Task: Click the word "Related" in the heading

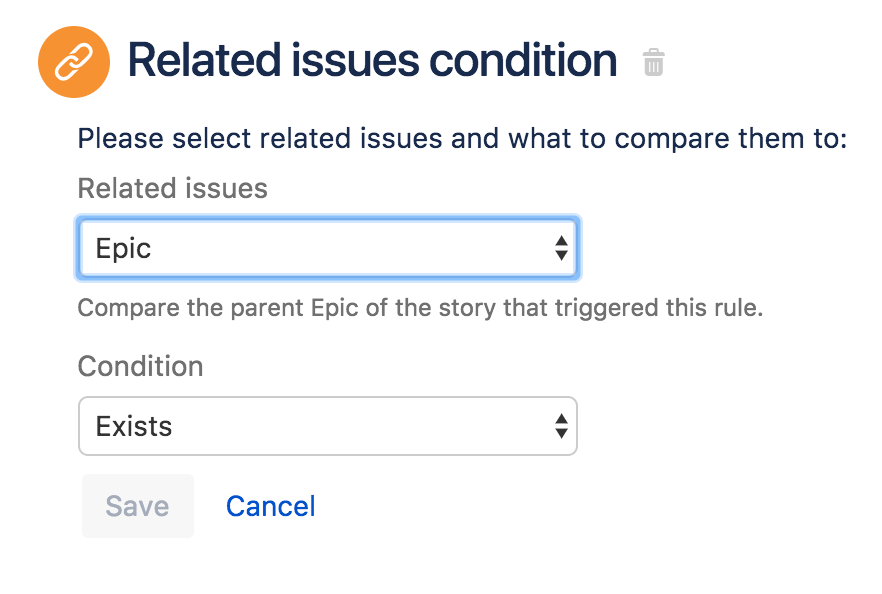Action: [x=200, y=62]
